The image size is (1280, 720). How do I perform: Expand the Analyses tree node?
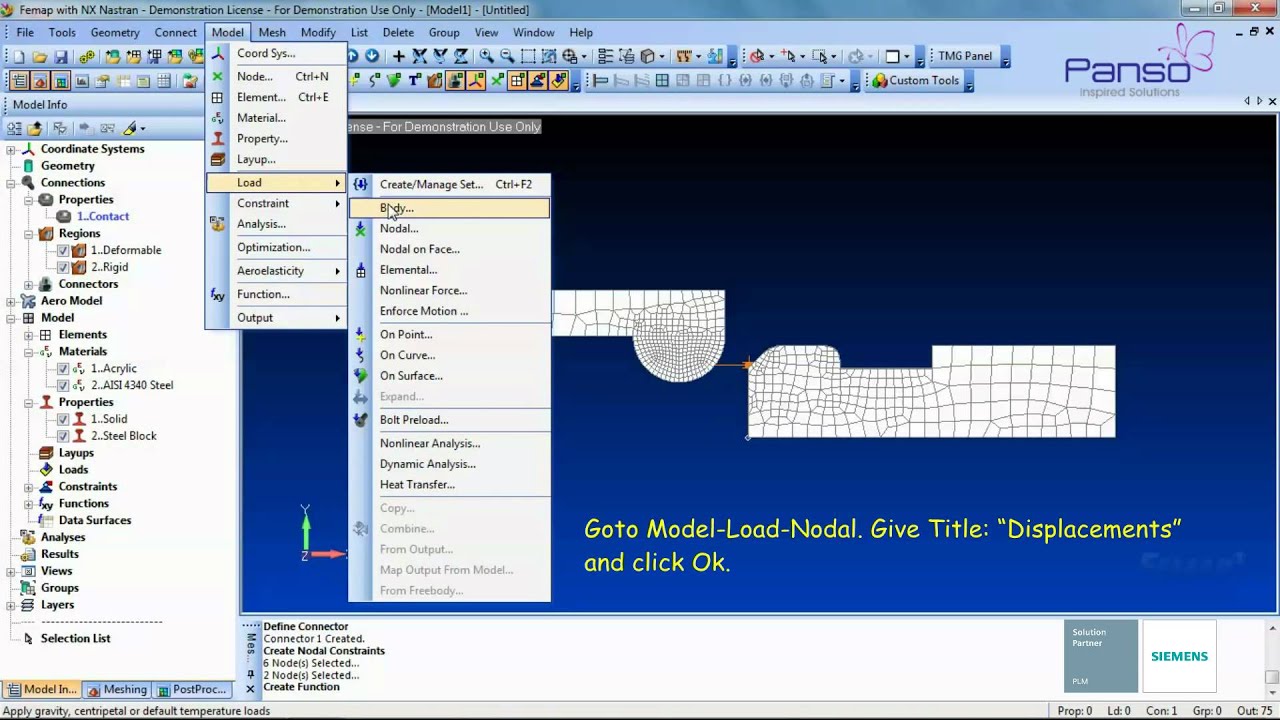11,538
